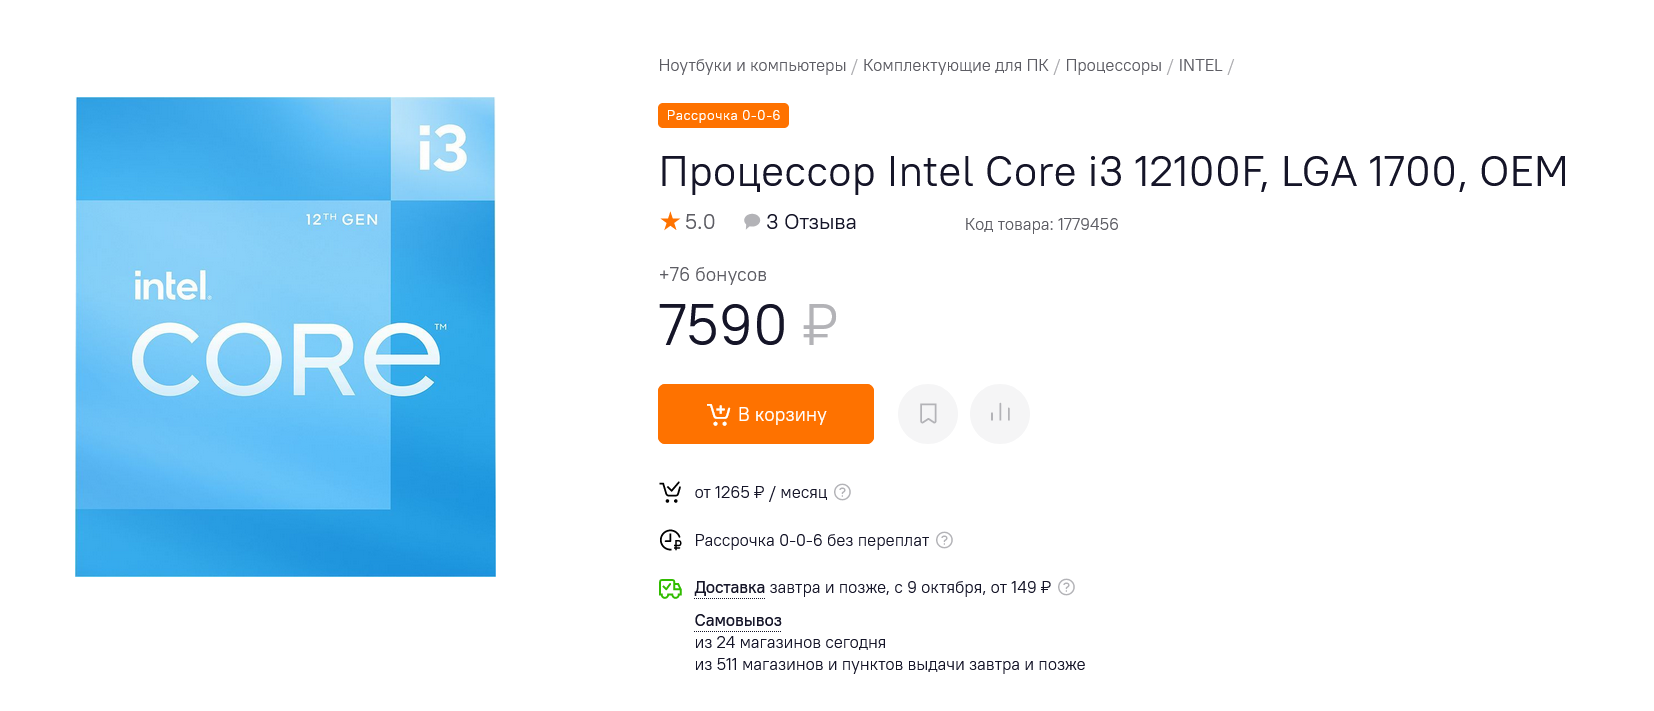The height and width of the screenshot is (711, 1654).
Task: Add processor to cart with В корзину
Action: 766,414
